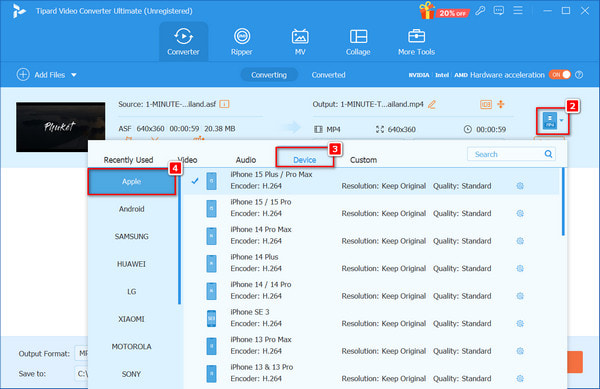Open the feedback chat icon
The width and height of the screenshot is (600, 389).
tap(499, 11)
